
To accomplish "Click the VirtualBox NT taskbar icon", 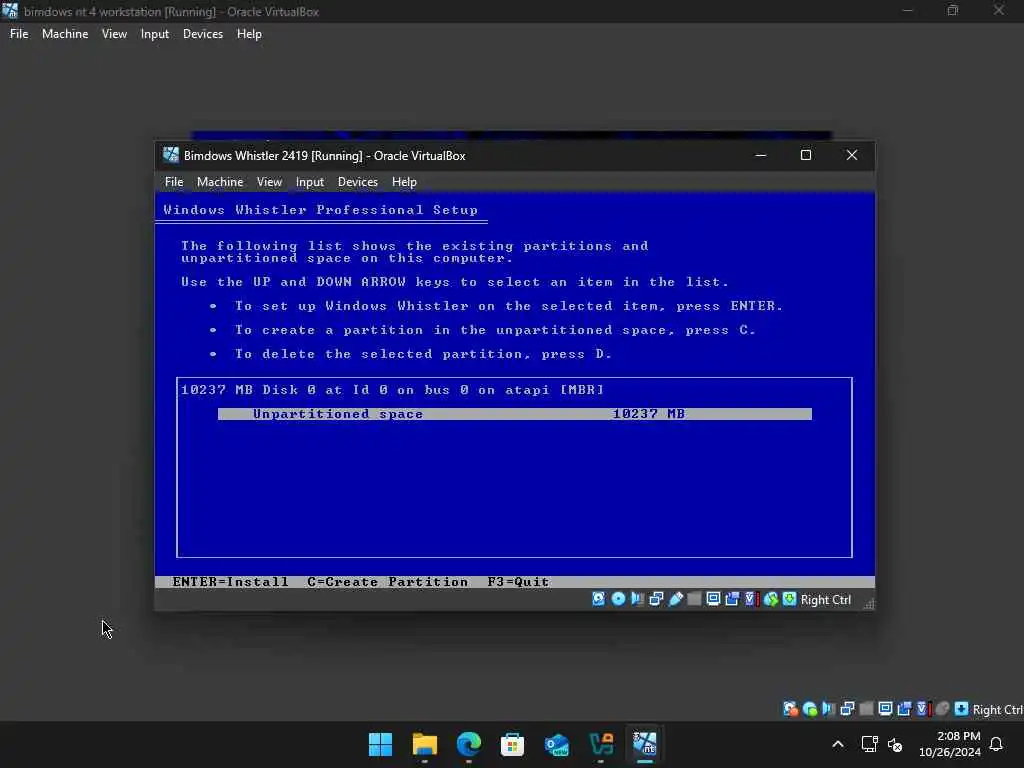I will point(645,744).
